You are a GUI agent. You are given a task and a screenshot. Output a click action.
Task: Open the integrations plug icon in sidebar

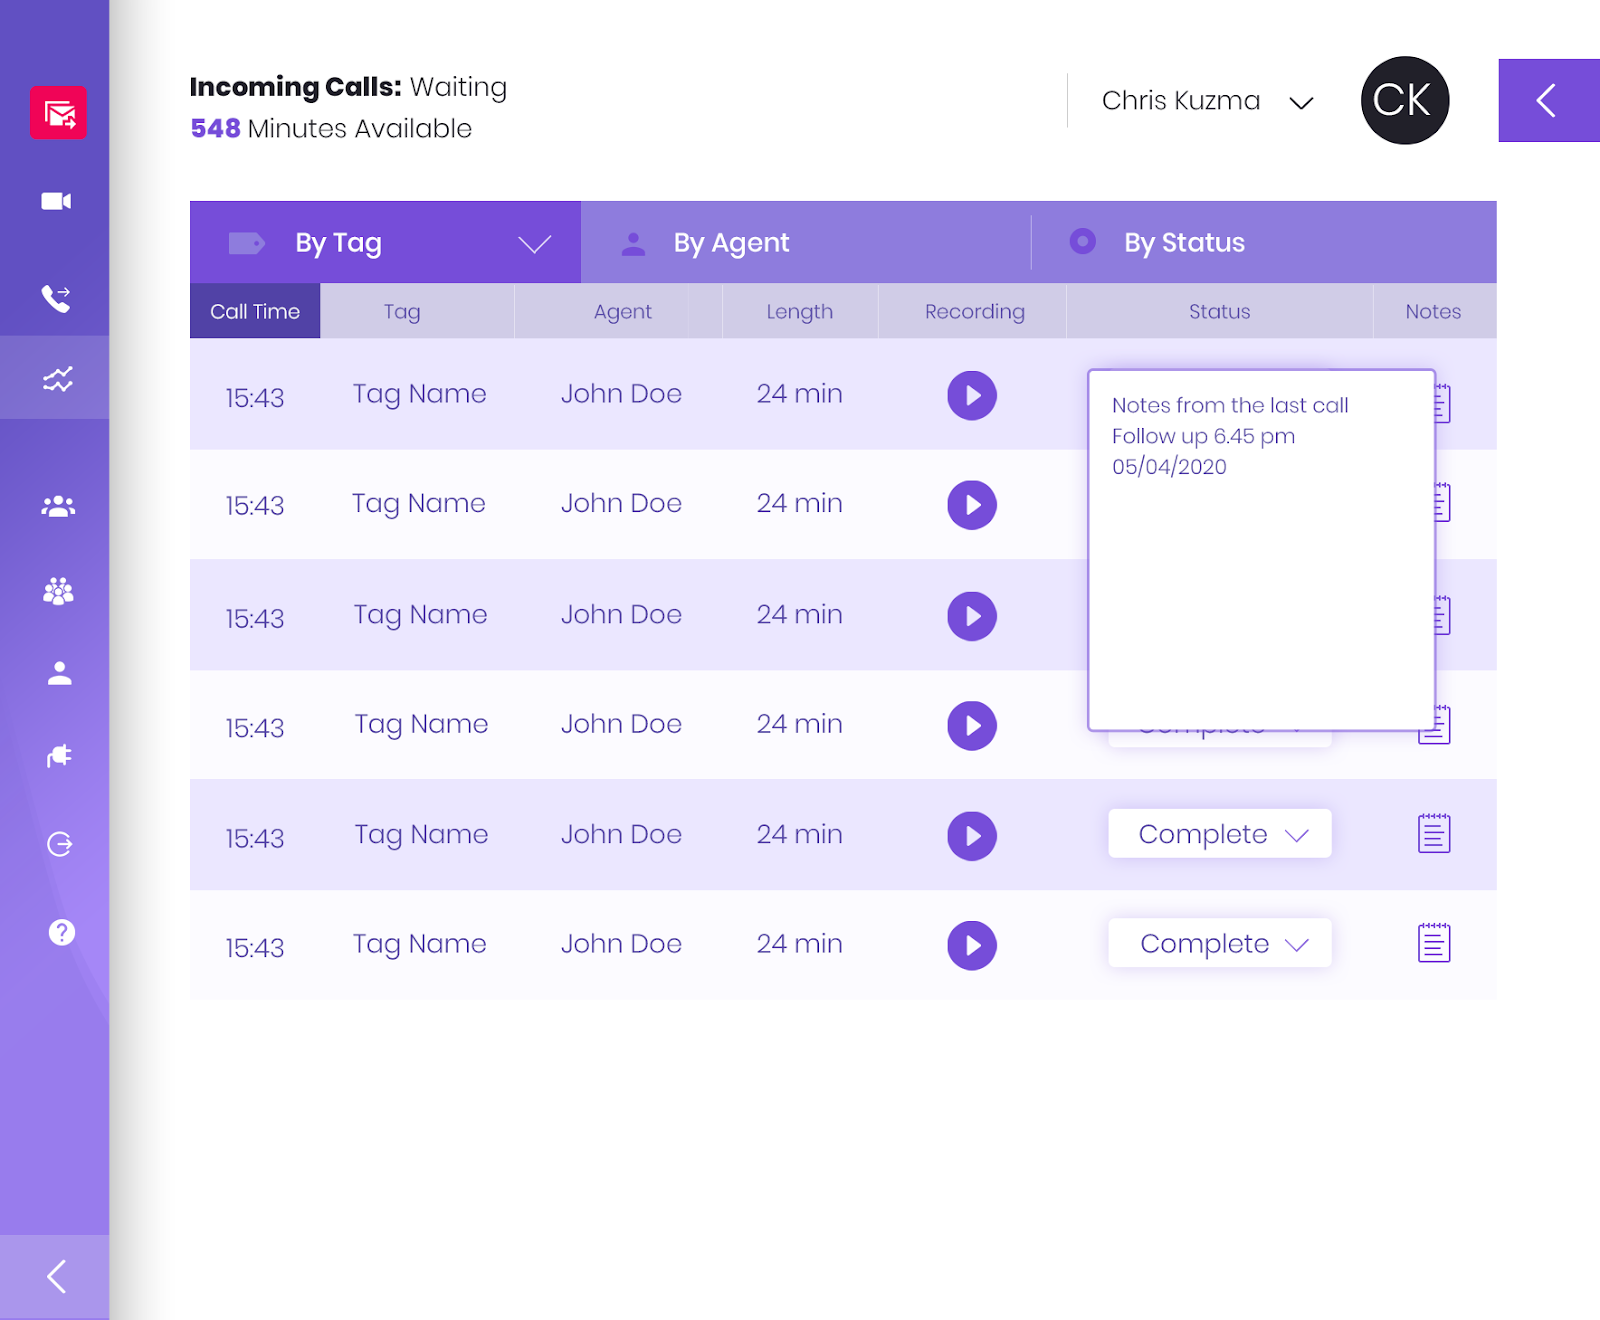pyautogui.click(x=59, y=756)
